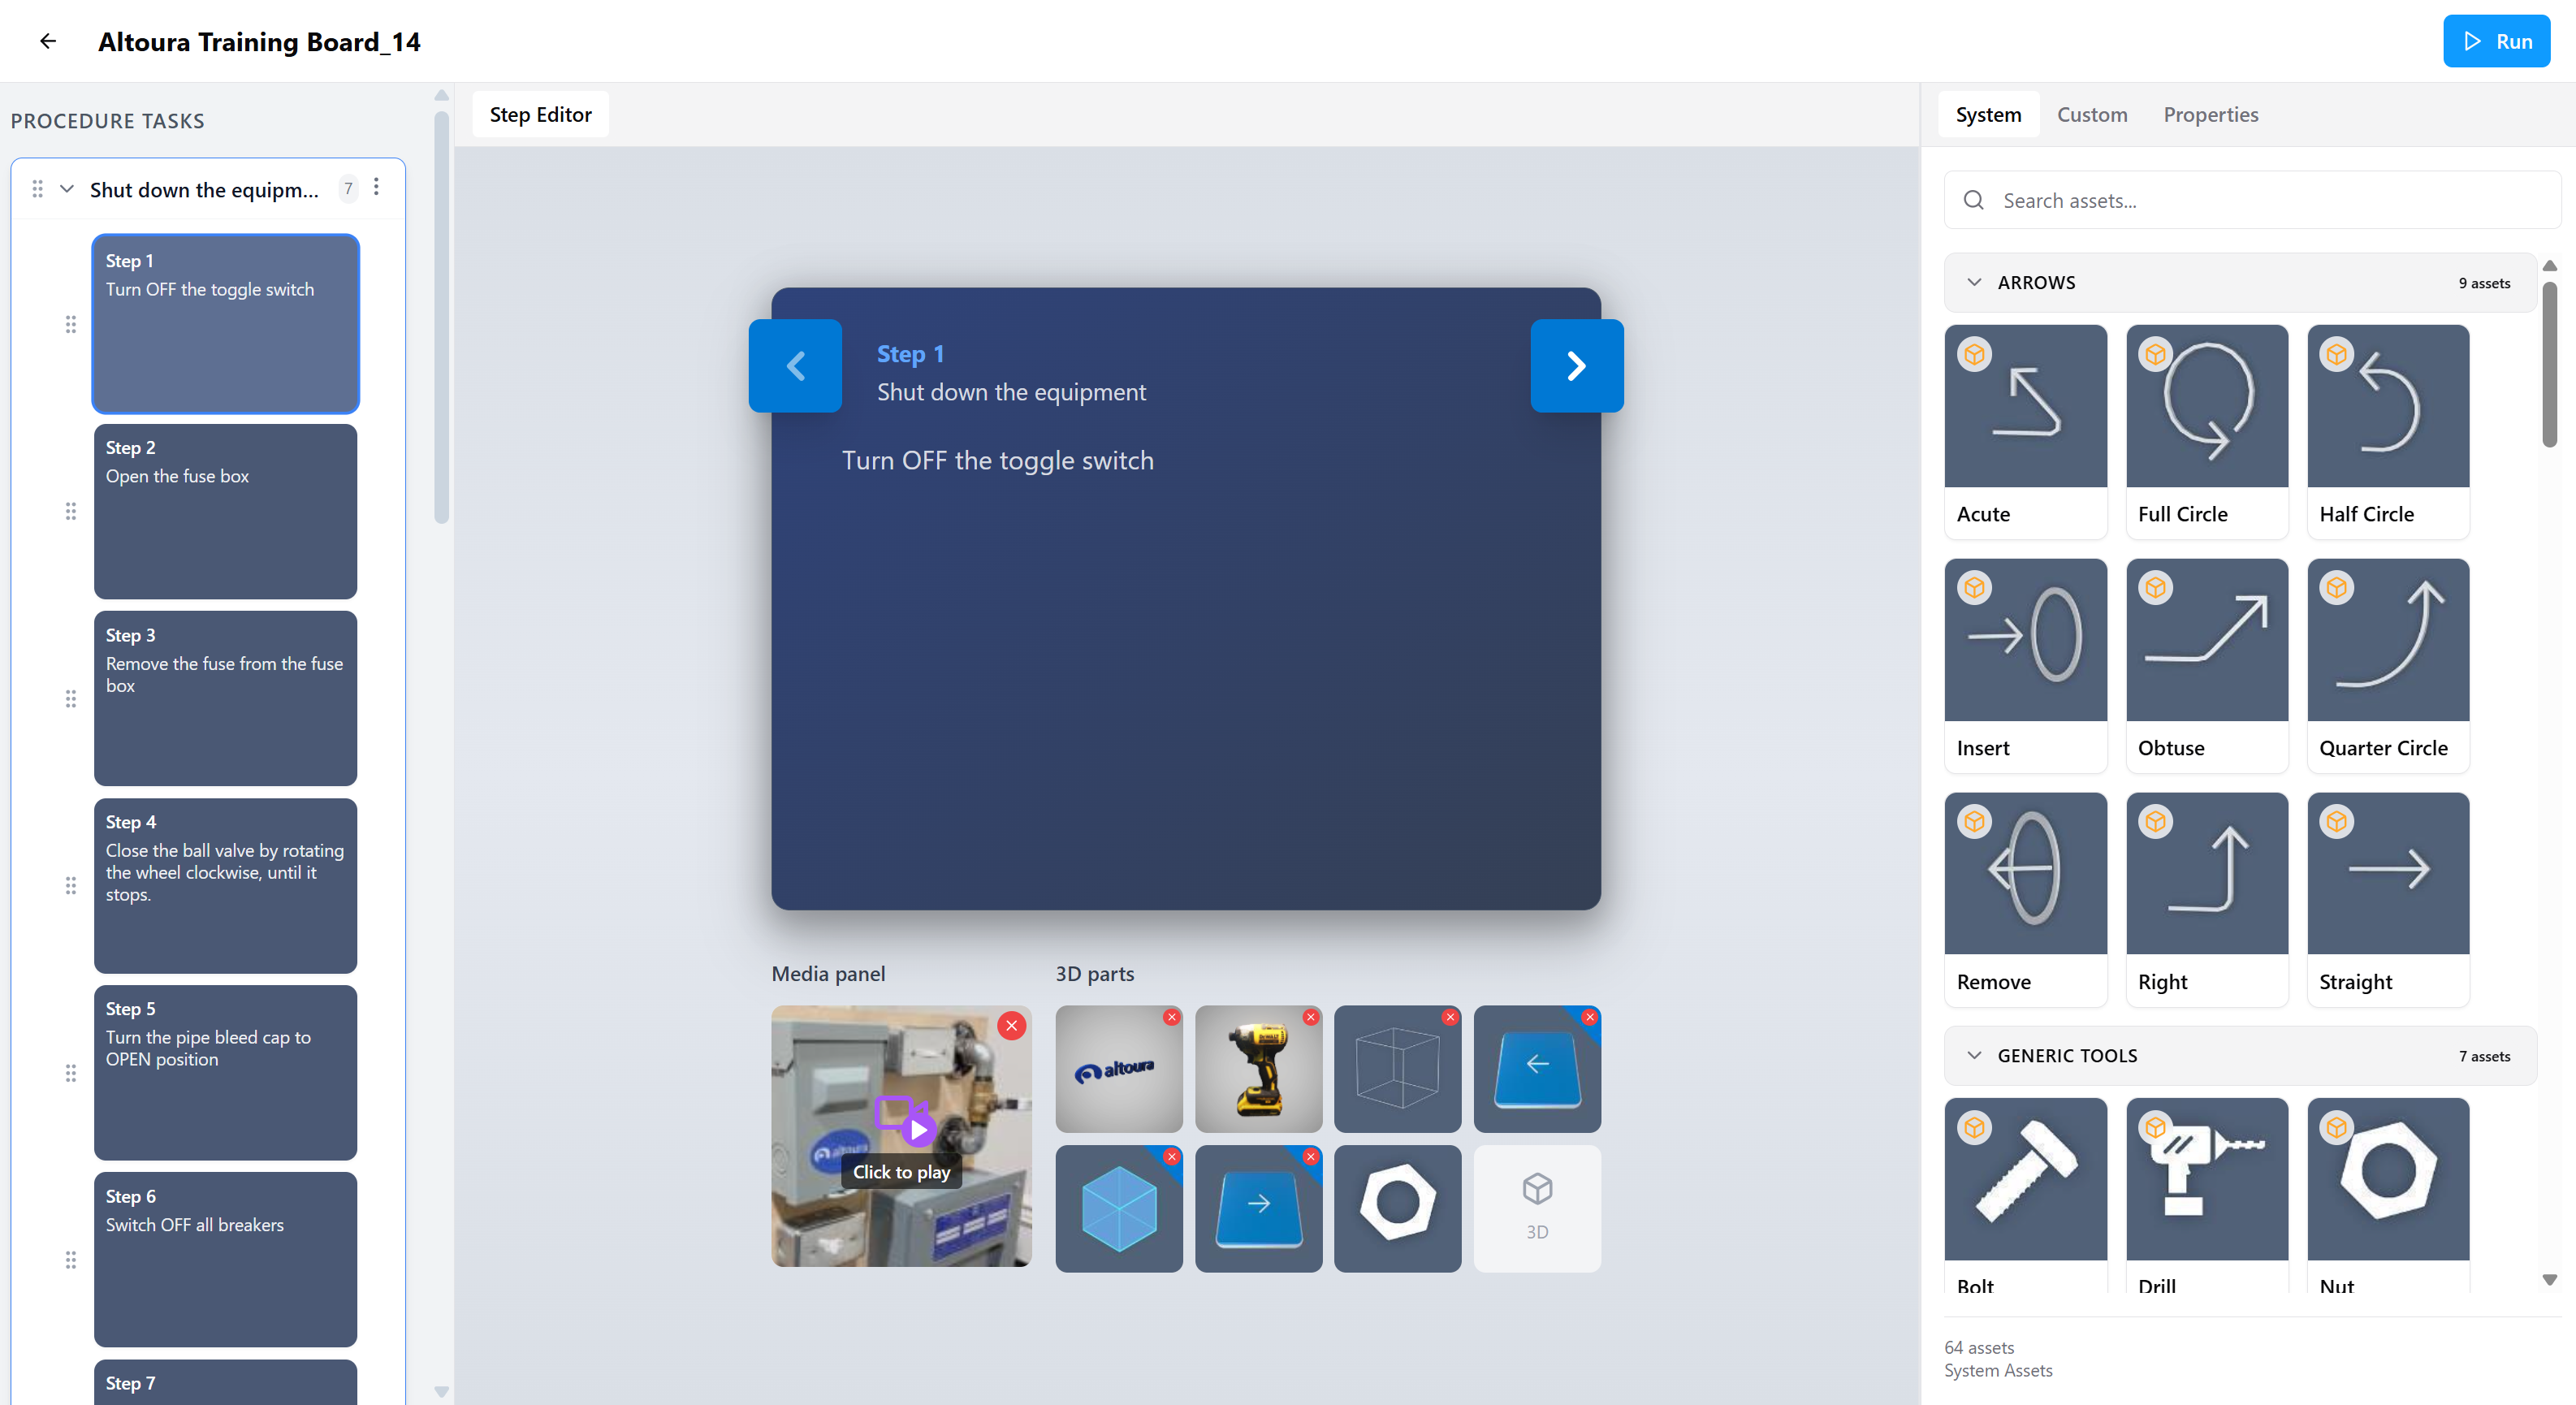Play the media panel video
2576x1405 pixels.
pos(902,1135)
